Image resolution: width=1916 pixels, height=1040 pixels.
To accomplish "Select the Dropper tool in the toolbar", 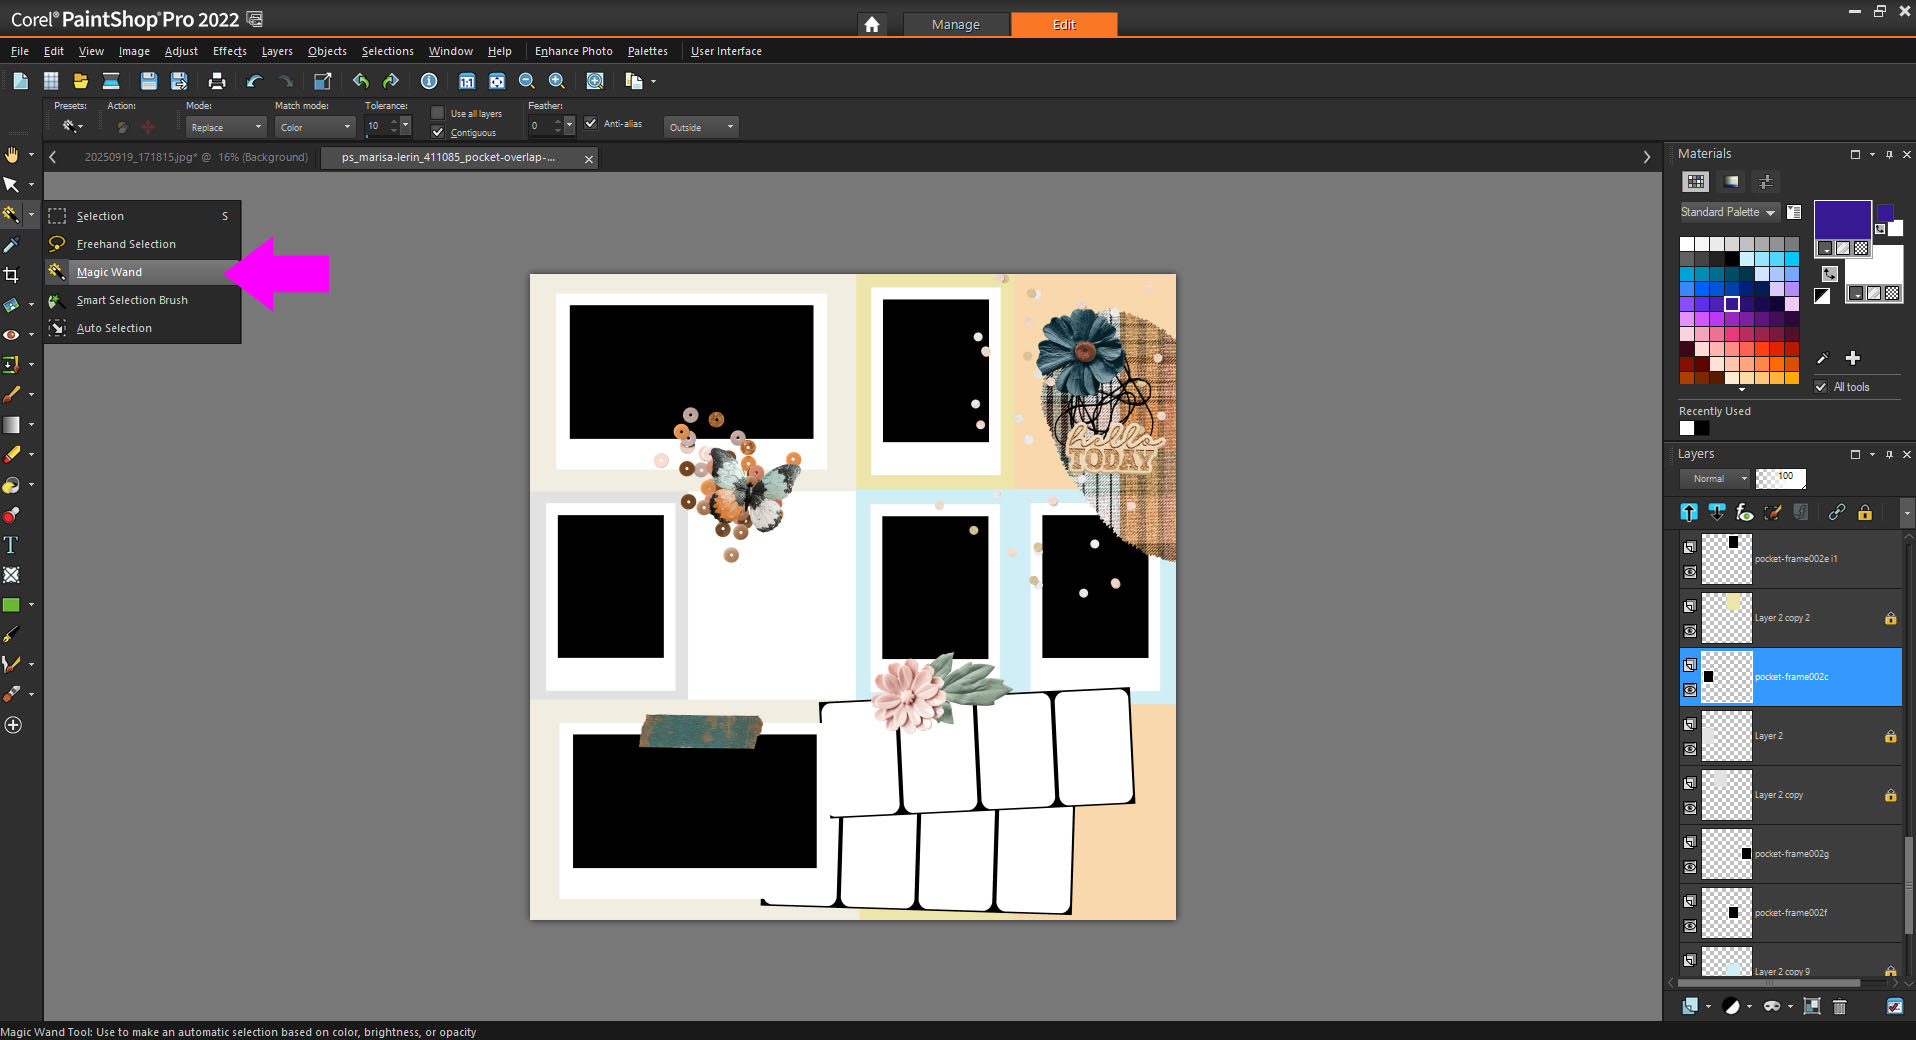I will pyautogui.click(x=11, y=245).
